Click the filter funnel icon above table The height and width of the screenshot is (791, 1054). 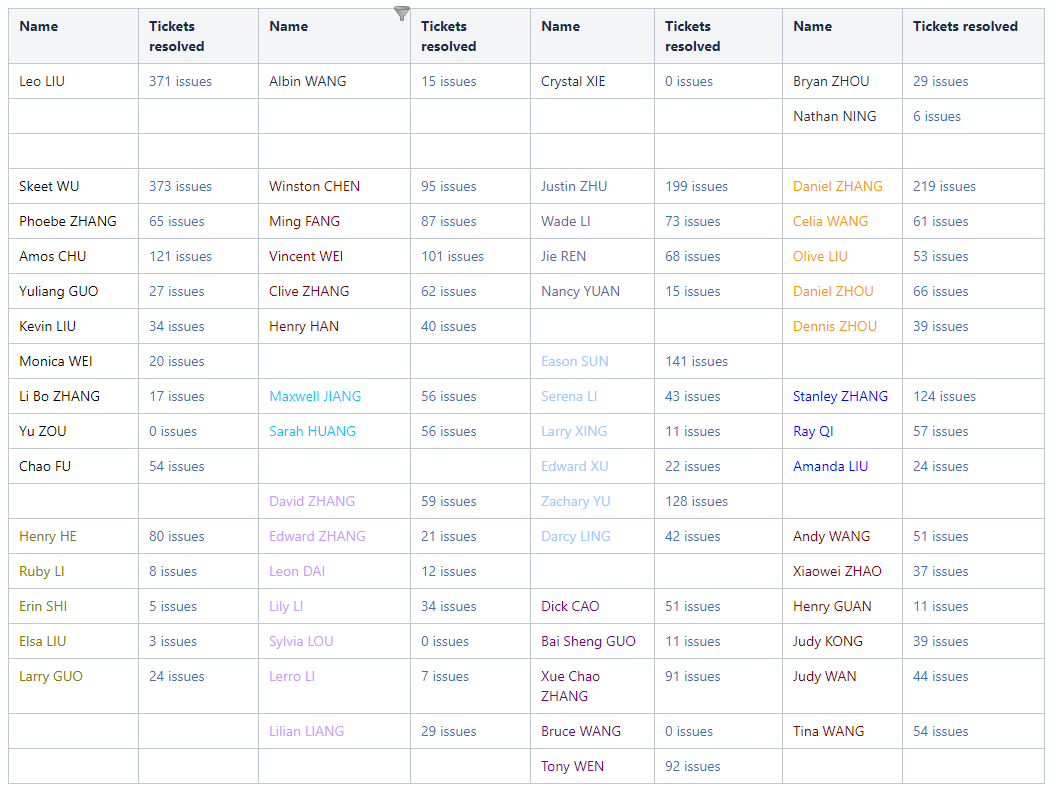(x=401, y=13)
